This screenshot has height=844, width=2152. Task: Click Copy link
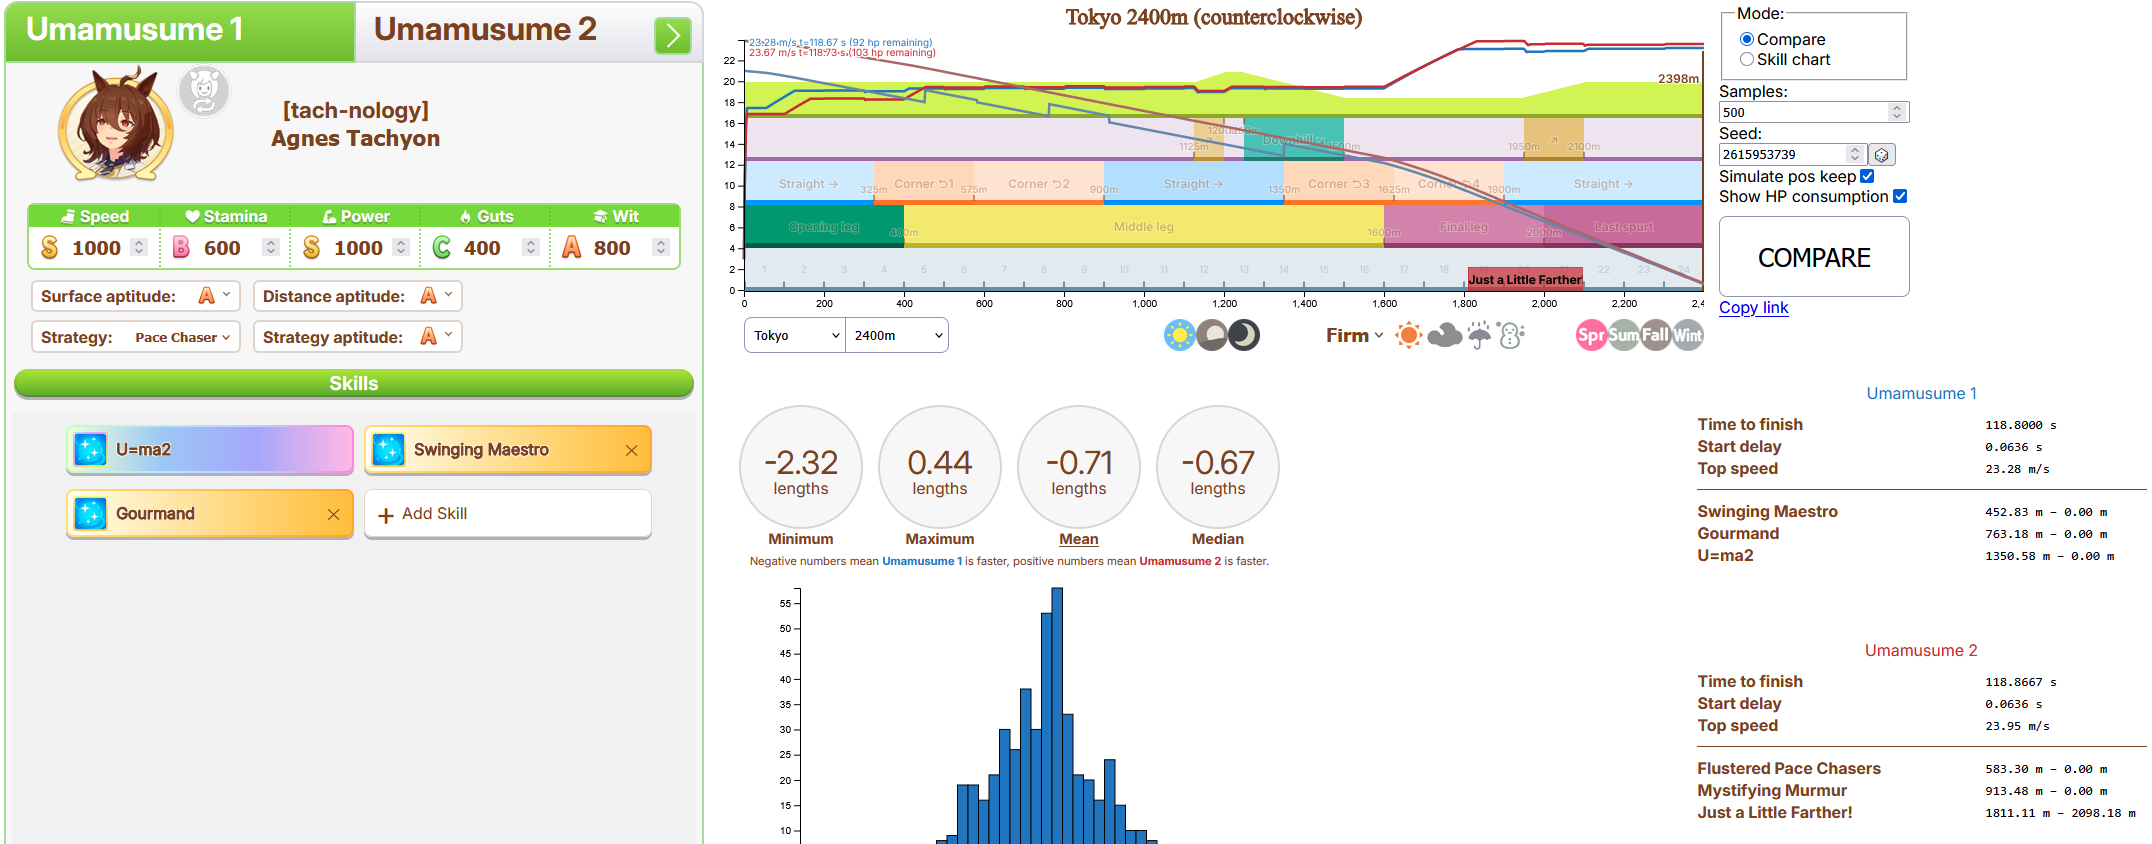(x=1754, y=308)
